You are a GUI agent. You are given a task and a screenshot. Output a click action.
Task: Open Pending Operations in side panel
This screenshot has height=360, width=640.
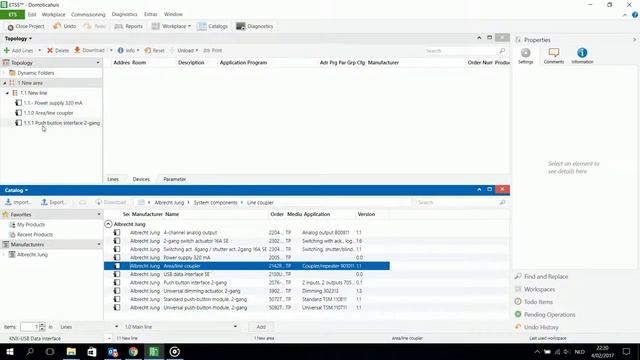point(545,315)
